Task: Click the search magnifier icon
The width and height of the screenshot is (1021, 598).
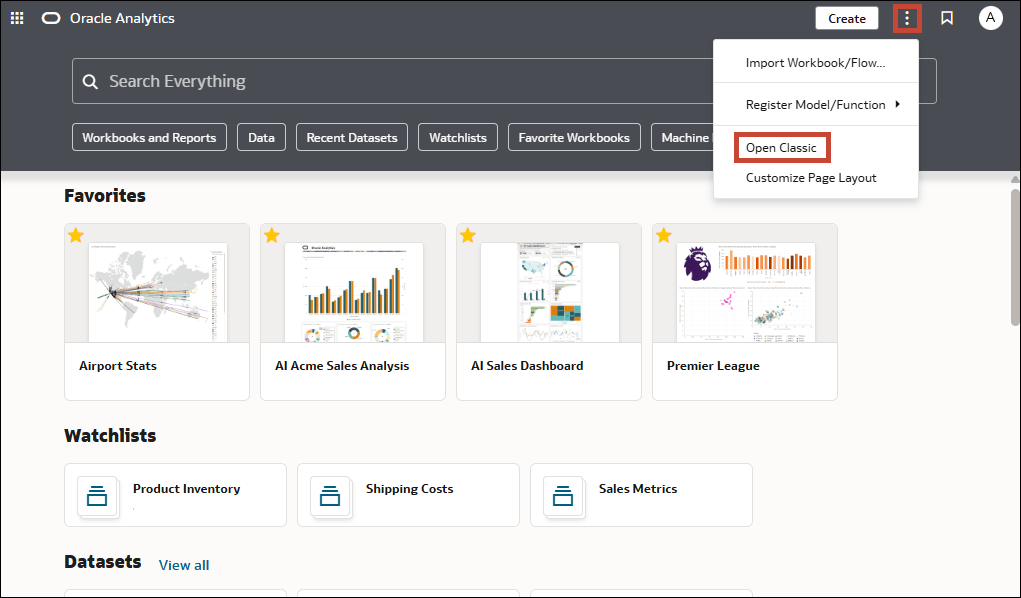Action: 91,80
